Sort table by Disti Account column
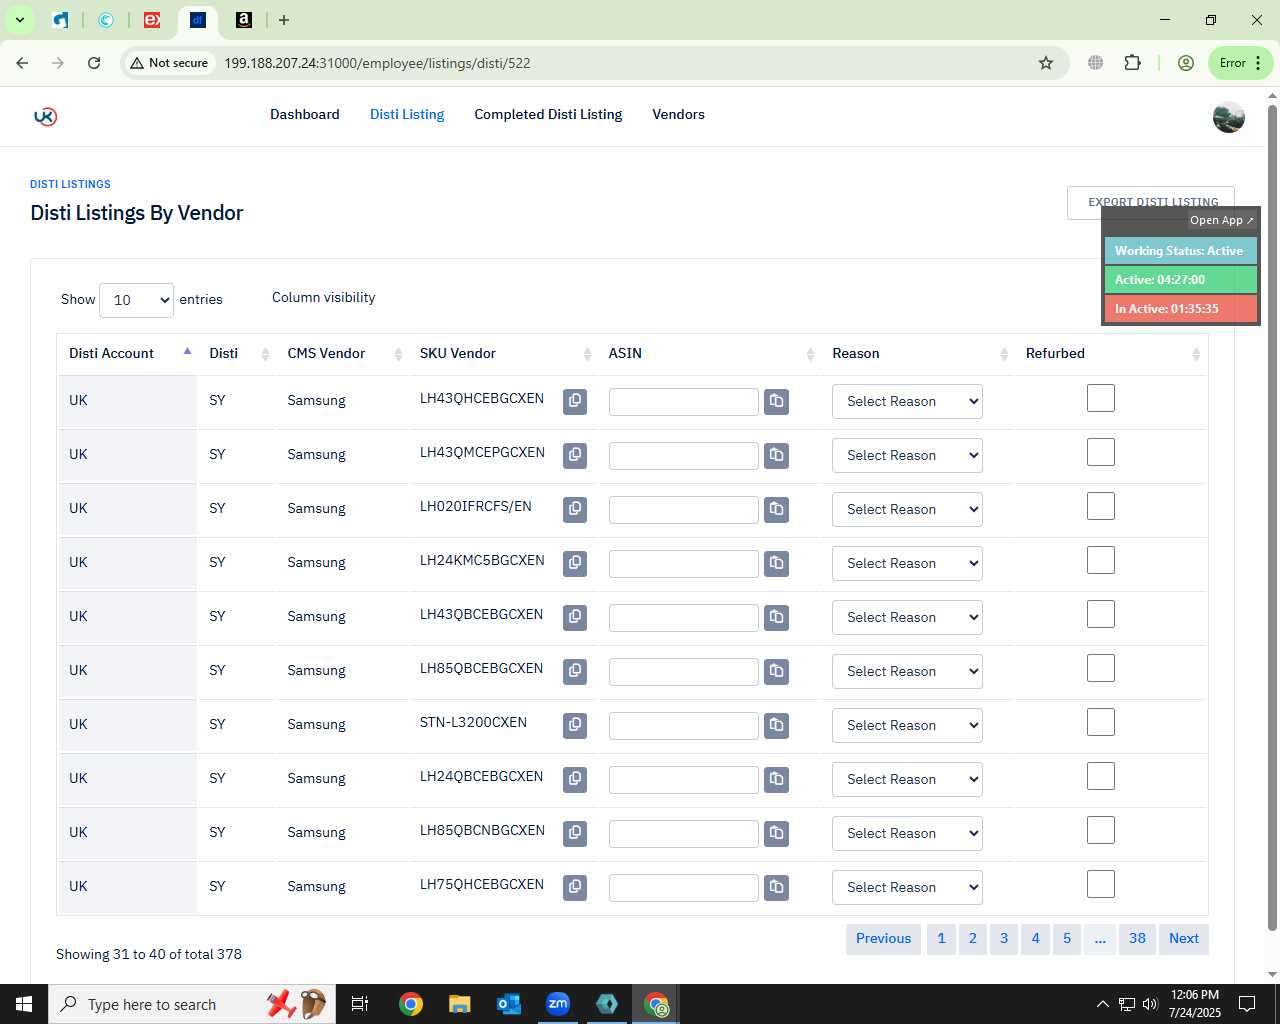 [127, 353]
